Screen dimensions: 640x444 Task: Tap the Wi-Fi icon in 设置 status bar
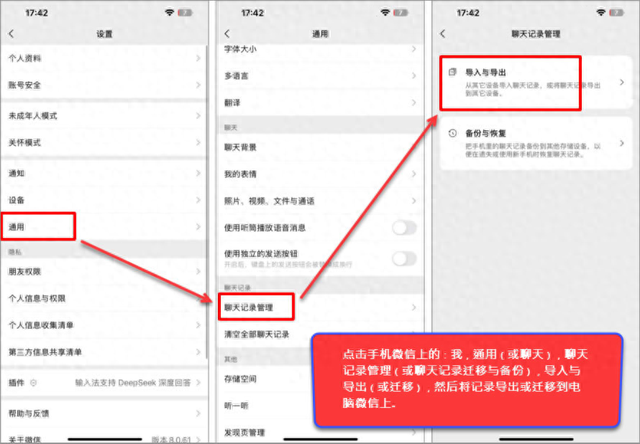[x=169, y=13]
